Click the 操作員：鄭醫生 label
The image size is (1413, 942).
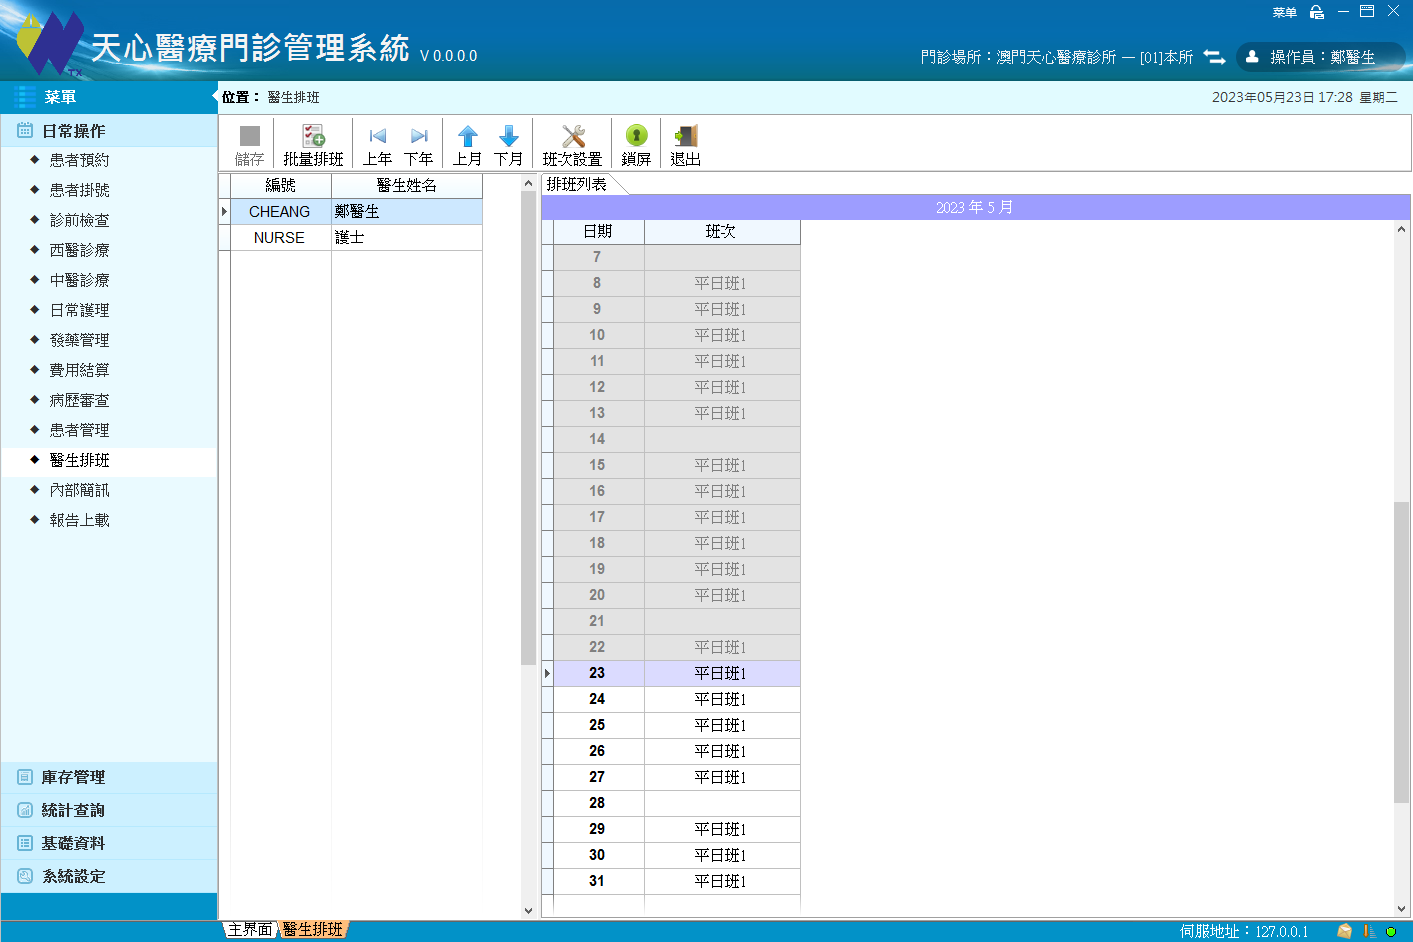tap(1322, 57)
